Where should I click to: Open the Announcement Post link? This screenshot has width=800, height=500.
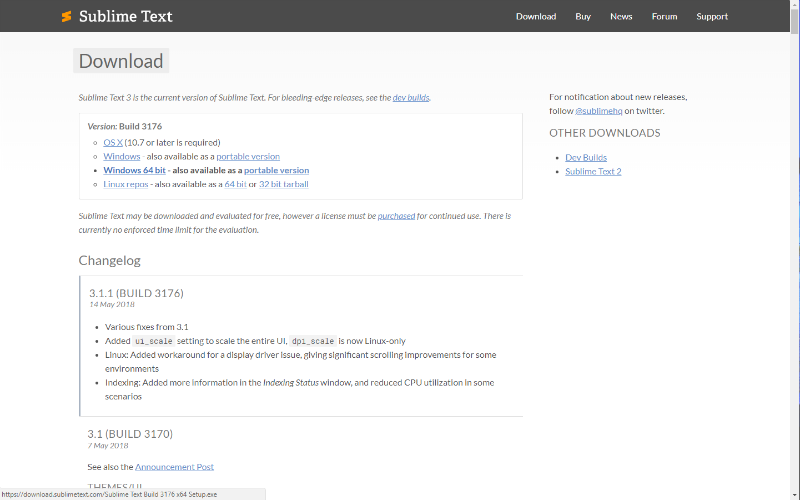tap(174, 466)
